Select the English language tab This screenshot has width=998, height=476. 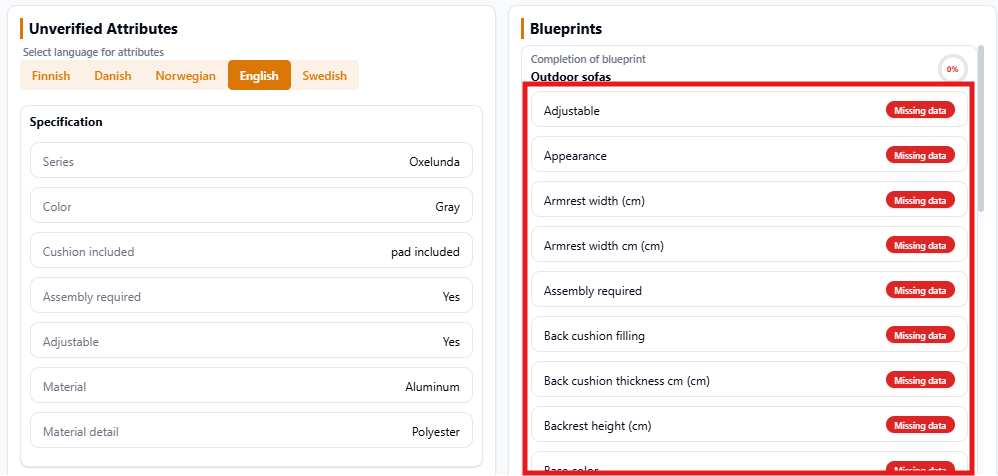259,76
